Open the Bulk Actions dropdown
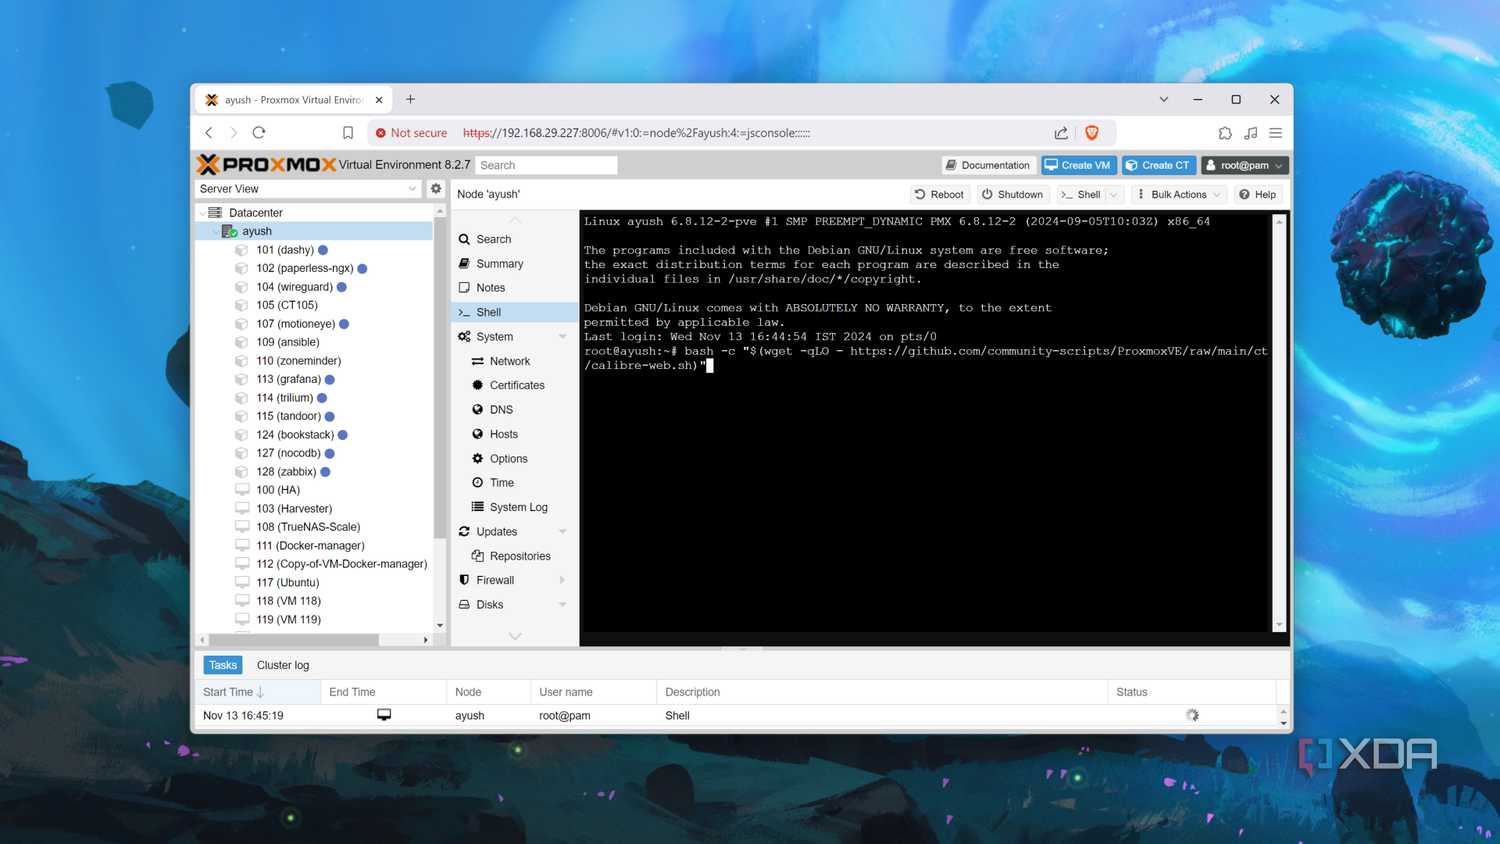1500x844 pixels. (1178, 194)
